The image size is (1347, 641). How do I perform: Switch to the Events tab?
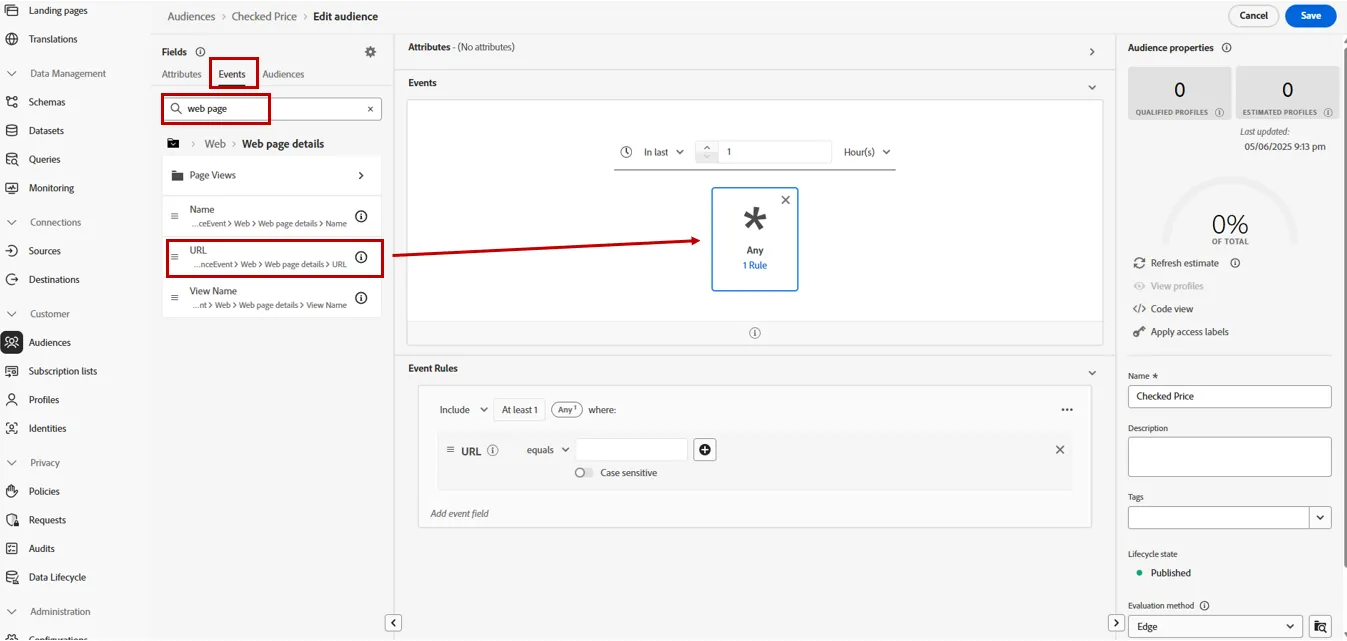[x=232, y=74]
